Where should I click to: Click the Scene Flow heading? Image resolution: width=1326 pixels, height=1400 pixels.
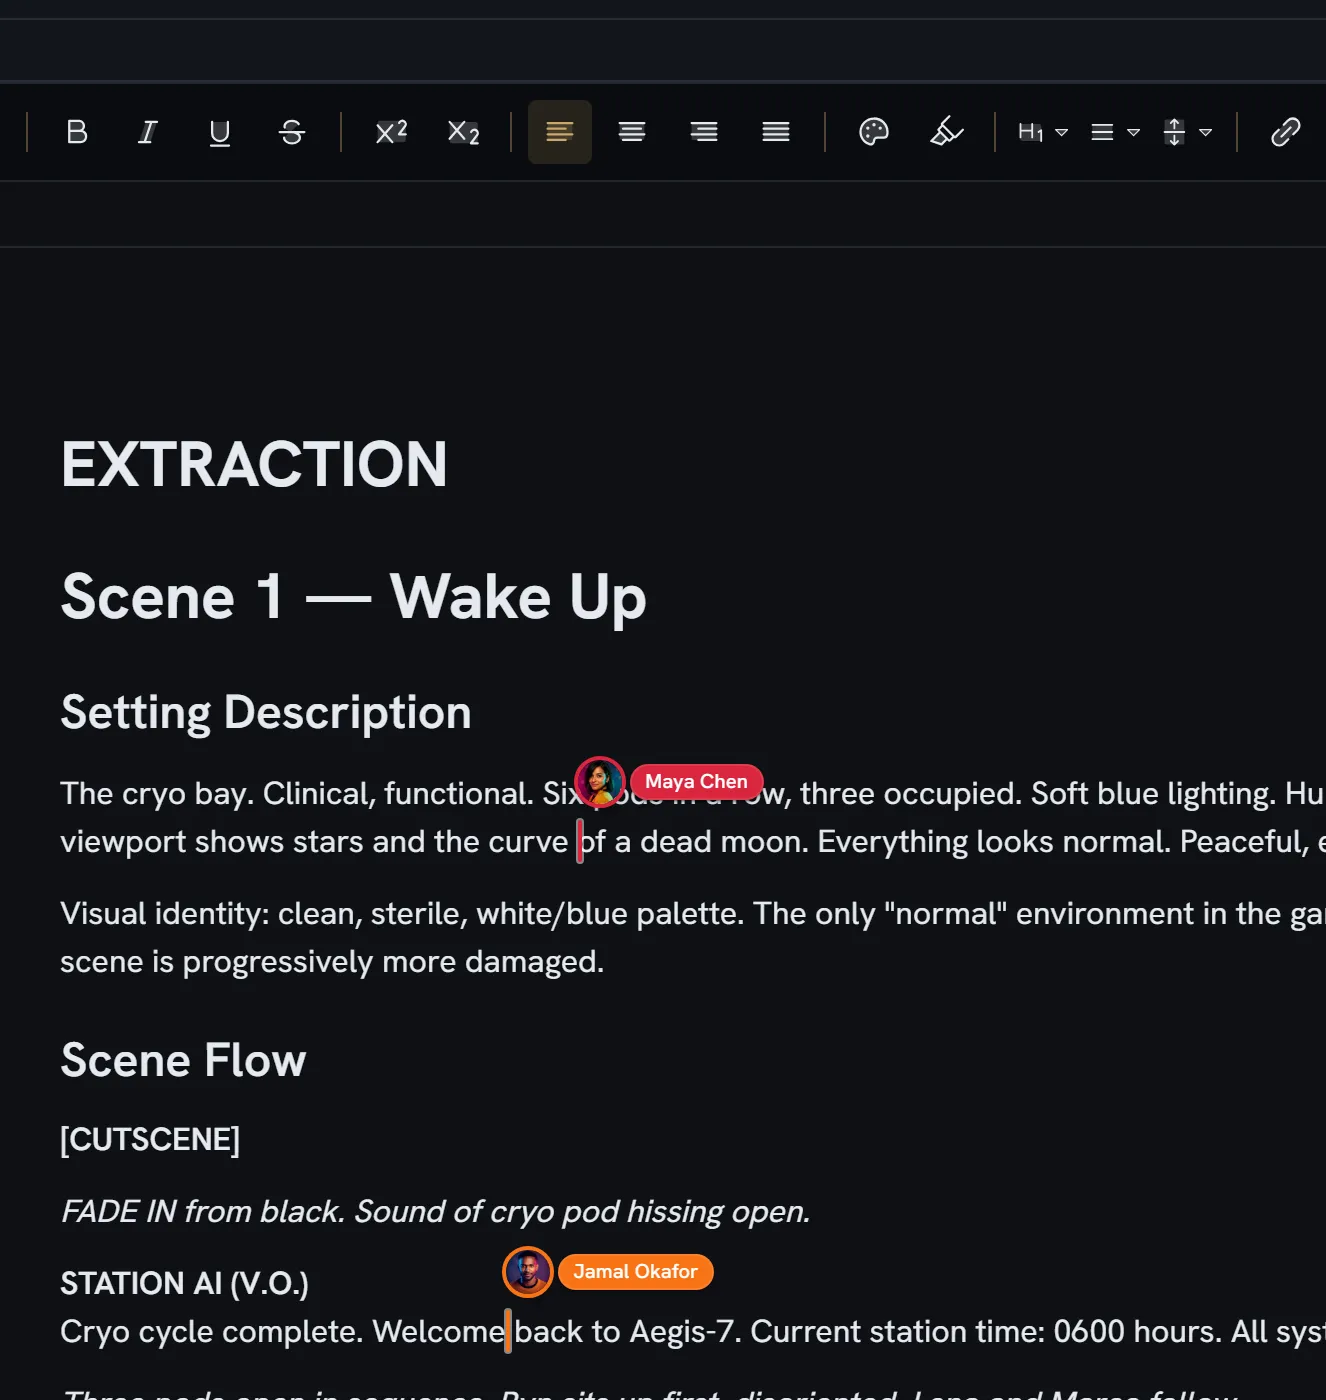[183, 1060]
